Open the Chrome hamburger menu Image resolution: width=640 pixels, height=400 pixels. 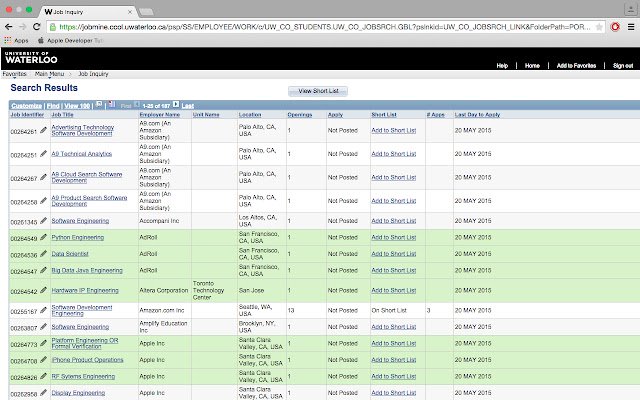631,27
